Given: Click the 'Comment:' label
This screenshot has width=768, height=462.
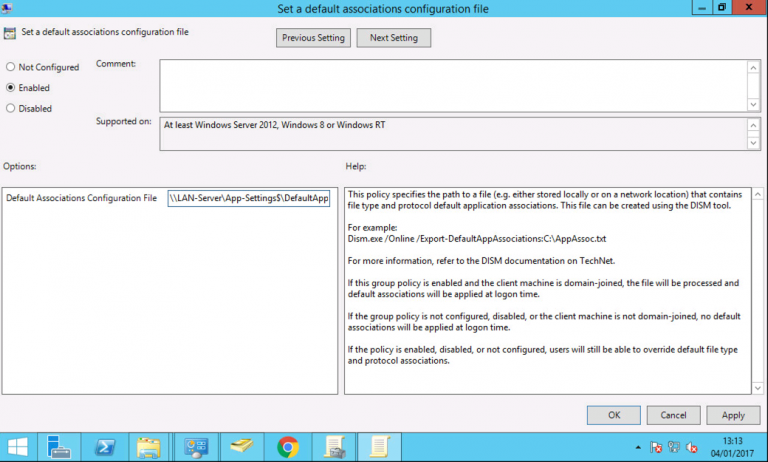Looking at the screenshot, I should (x=116, y=64).
